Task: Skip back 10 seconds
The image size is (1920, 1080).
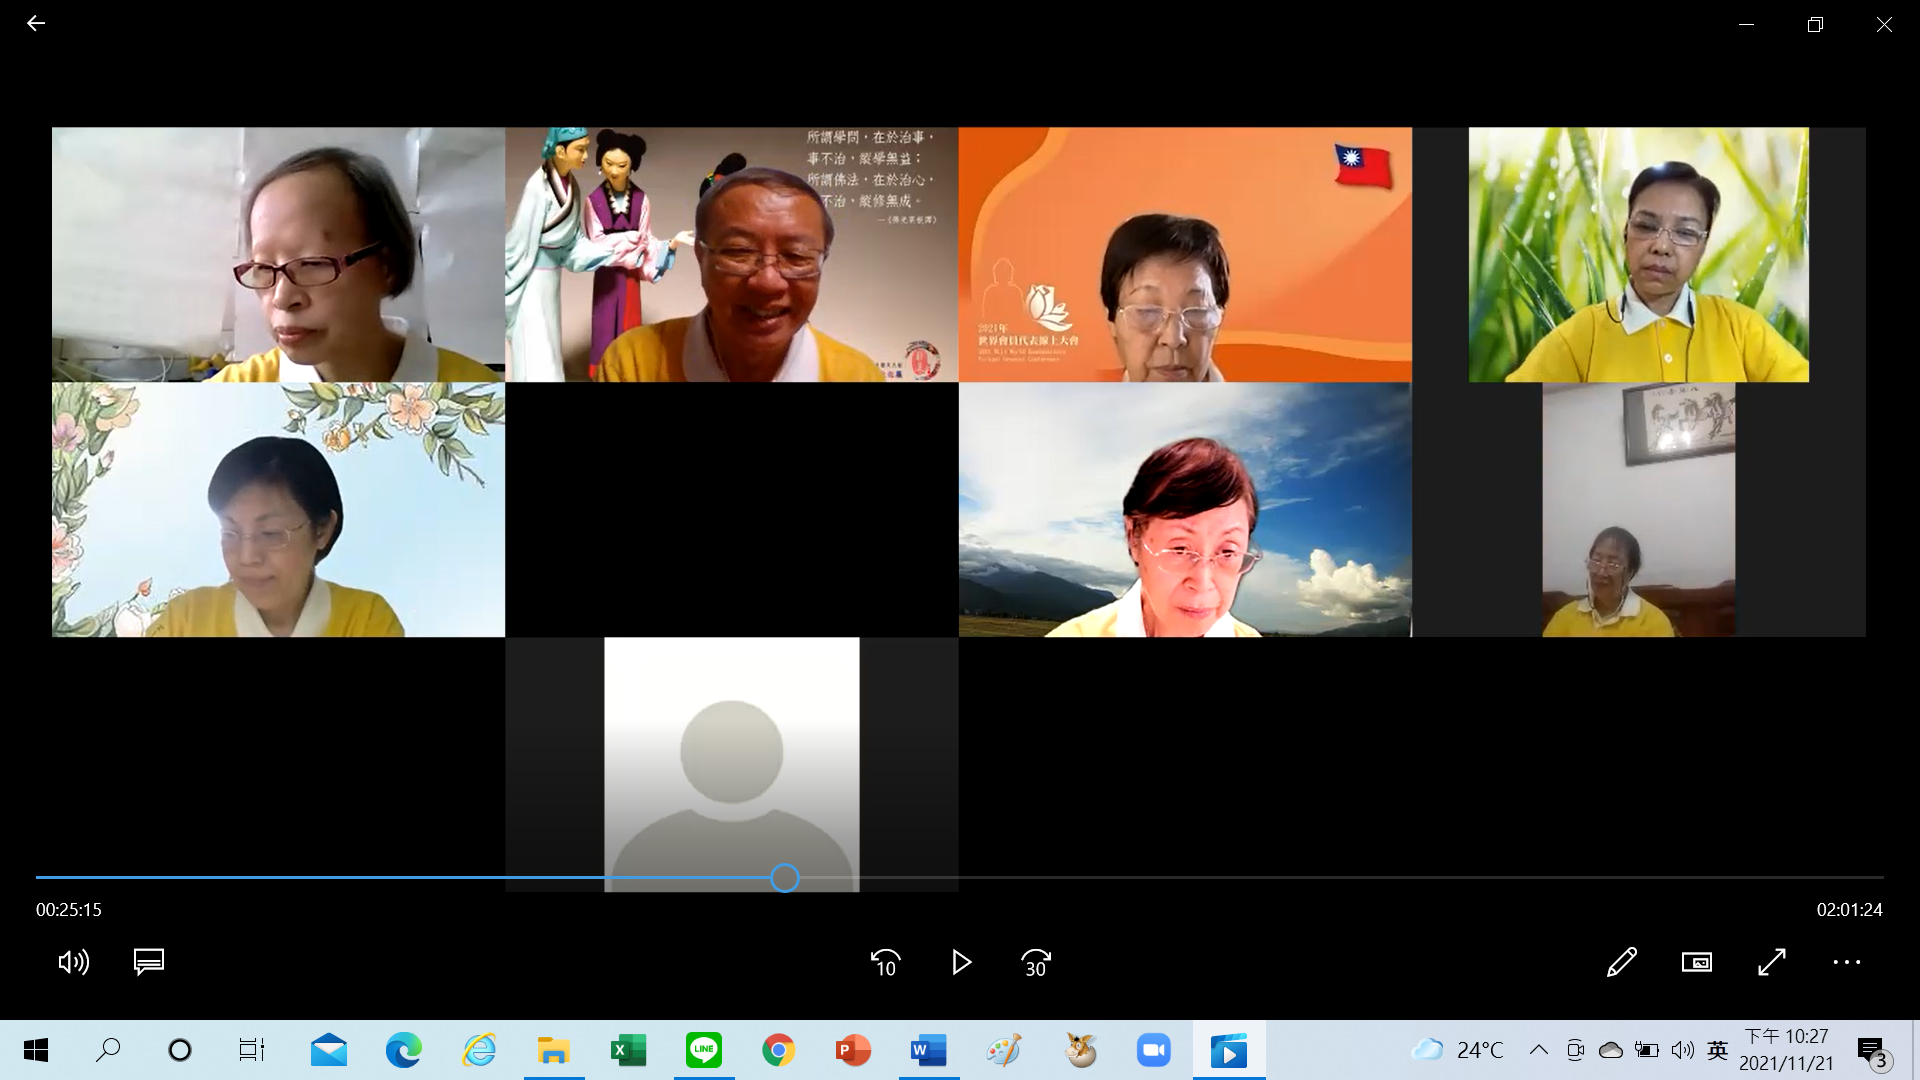Action: (x=885, y=962)
